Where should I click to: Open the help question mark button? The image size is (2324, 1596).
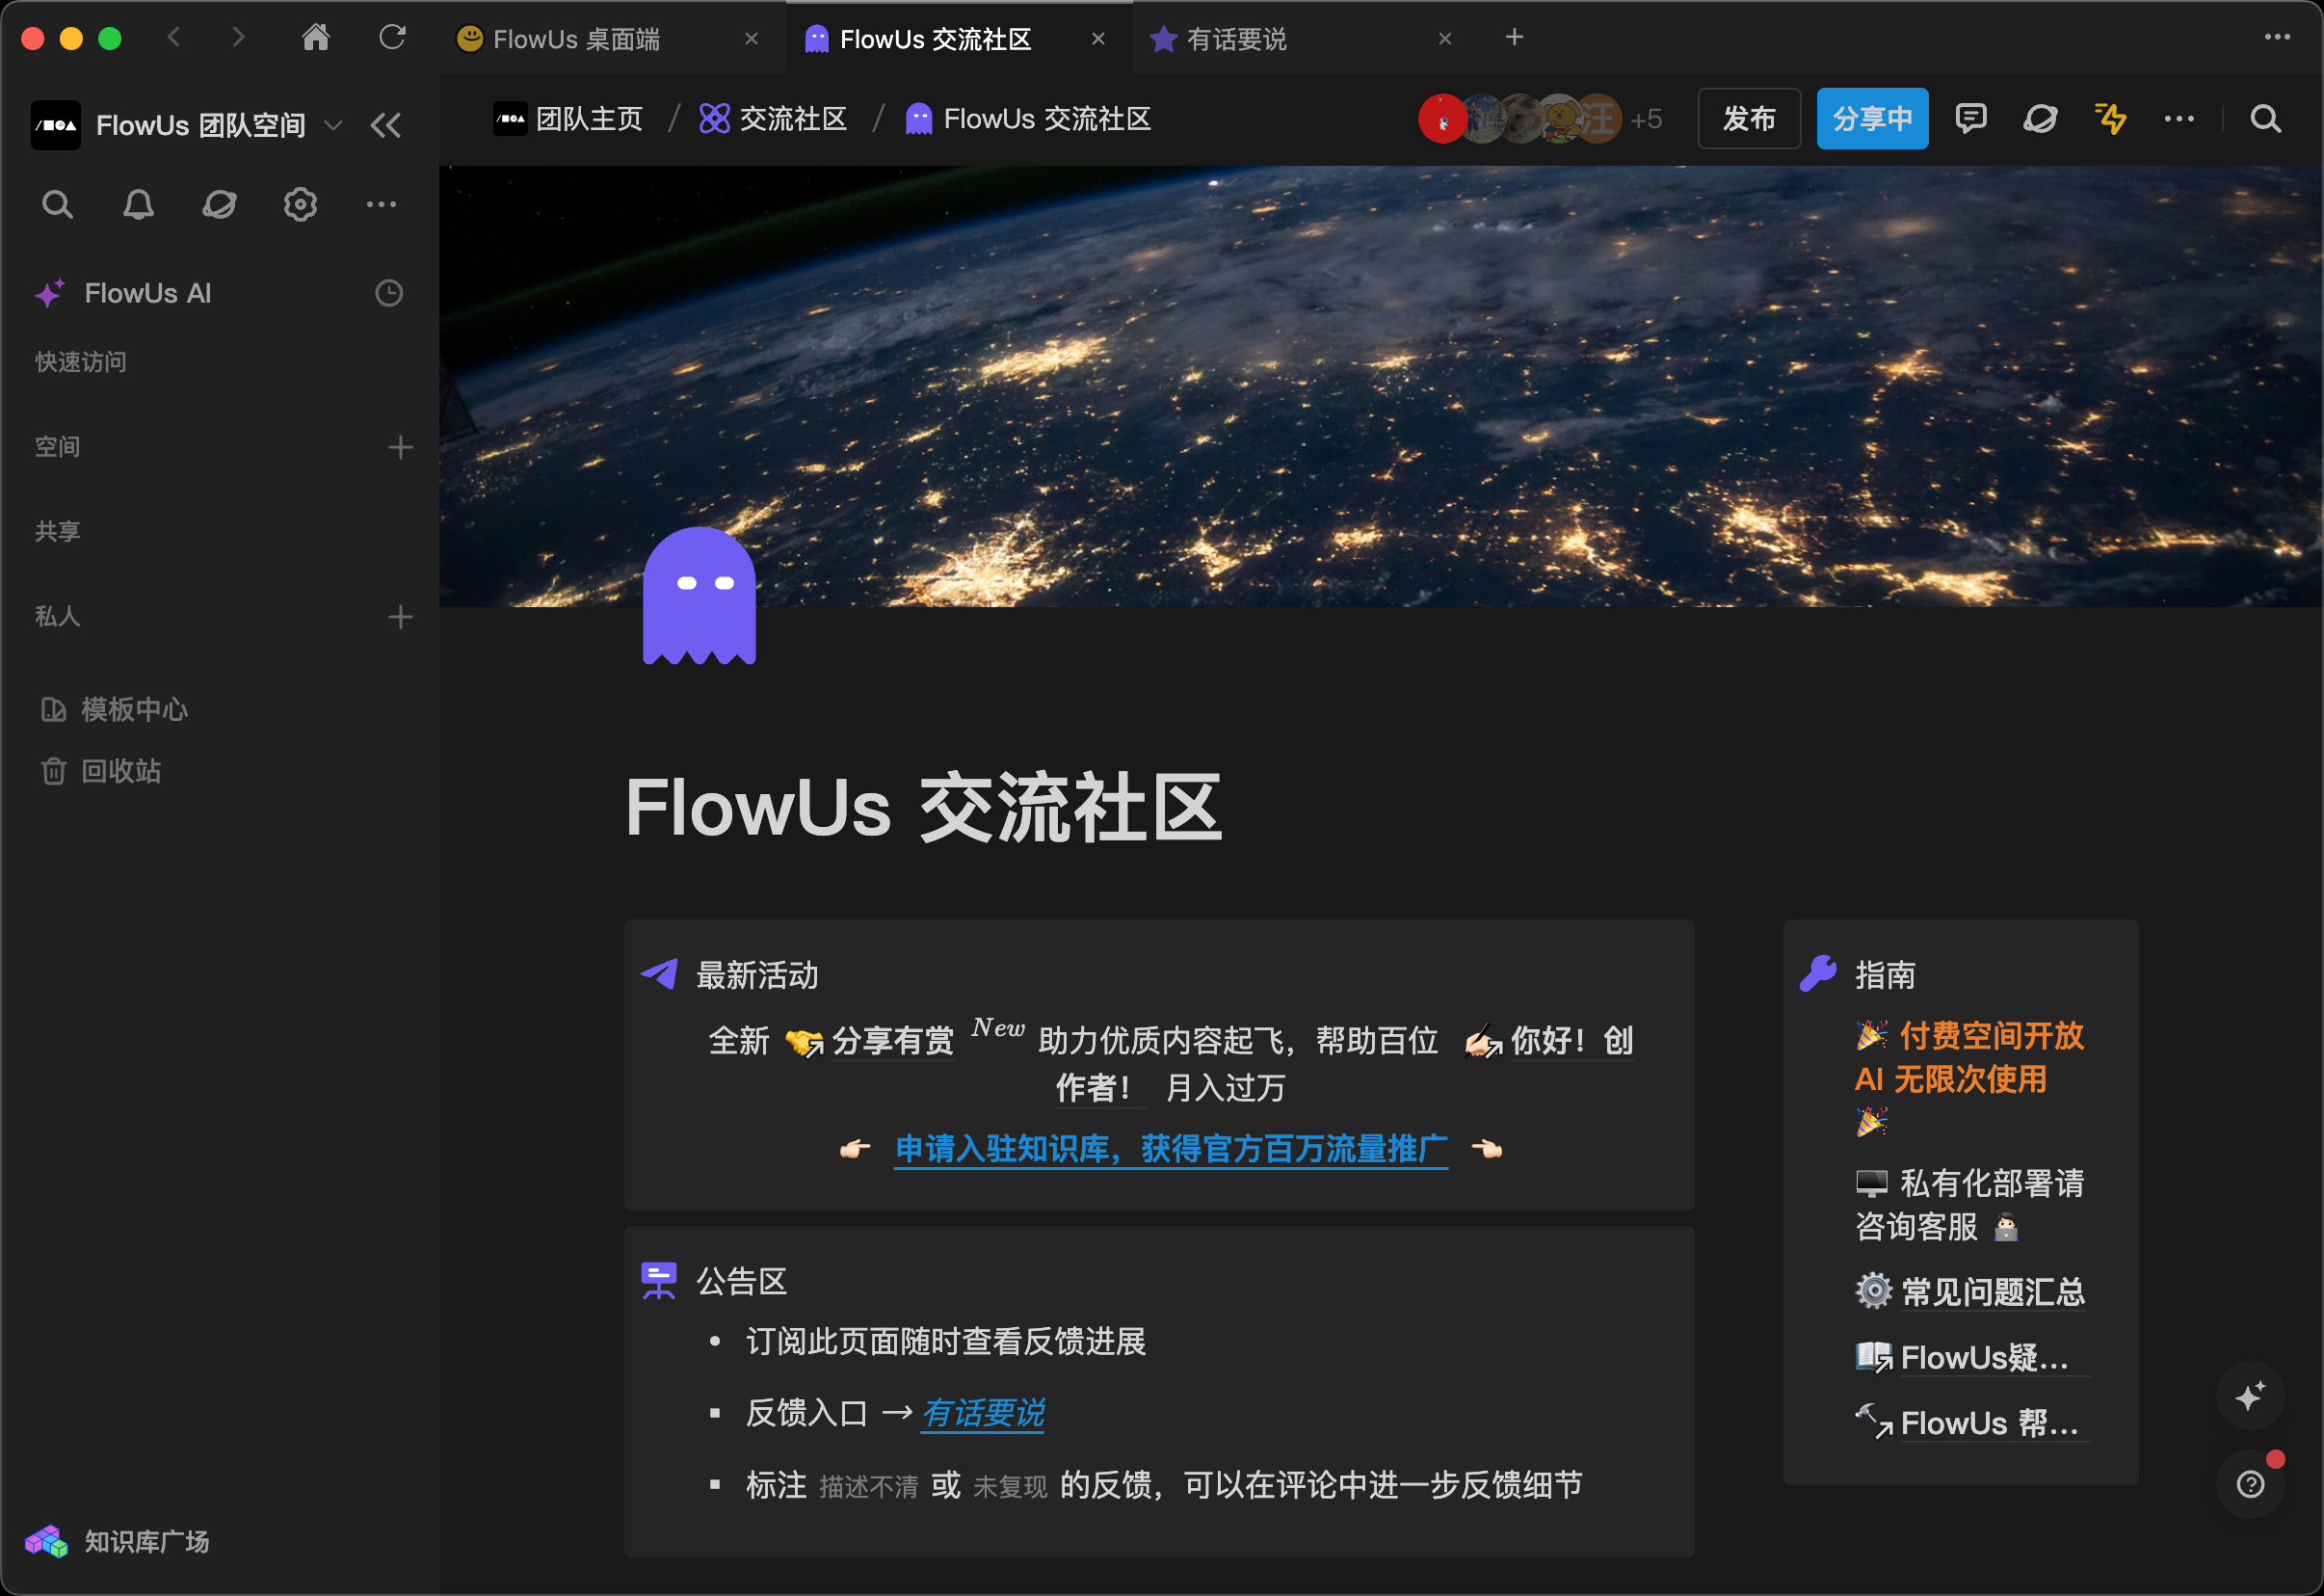(x=2250, y=1484)
